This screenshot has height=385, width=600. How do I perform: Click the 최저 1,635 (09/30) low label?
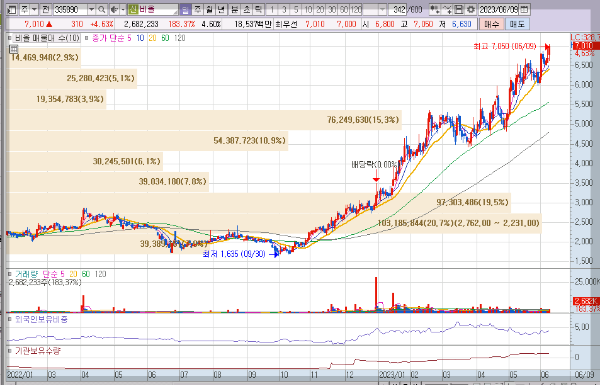234,254
